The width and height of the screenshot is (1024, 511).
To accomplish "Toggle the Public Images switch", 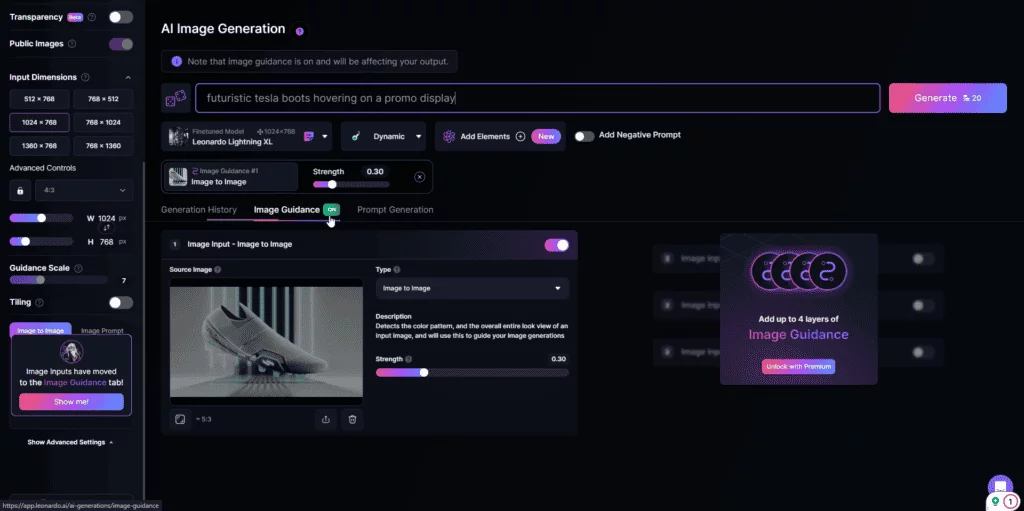I will pyautogui.click(x=121, y=44).
